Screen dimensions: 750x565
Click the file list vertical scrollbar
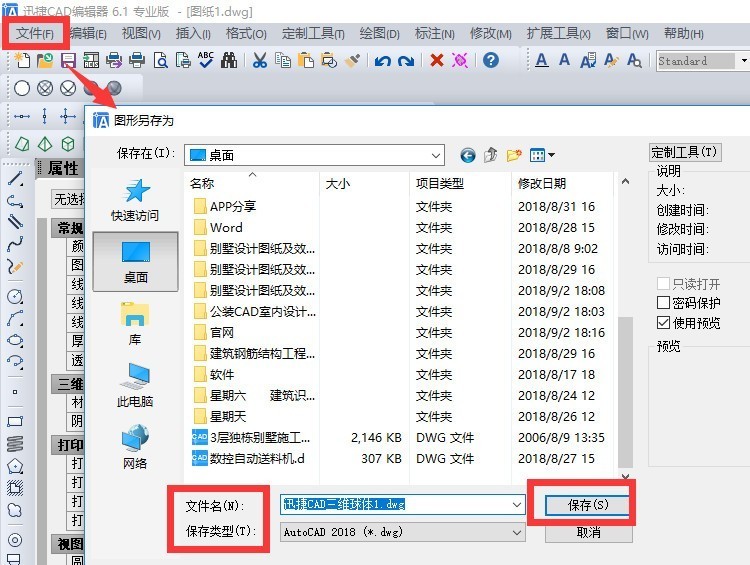[625, 392]
